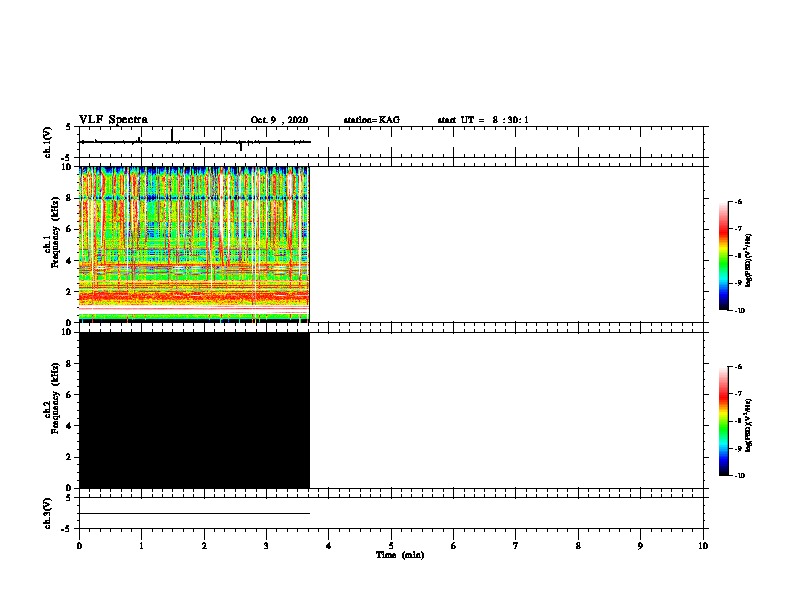
Task: Select the date text "Oct. 9, 2020"
Action: pyautogui.click(x=279, y=120)
